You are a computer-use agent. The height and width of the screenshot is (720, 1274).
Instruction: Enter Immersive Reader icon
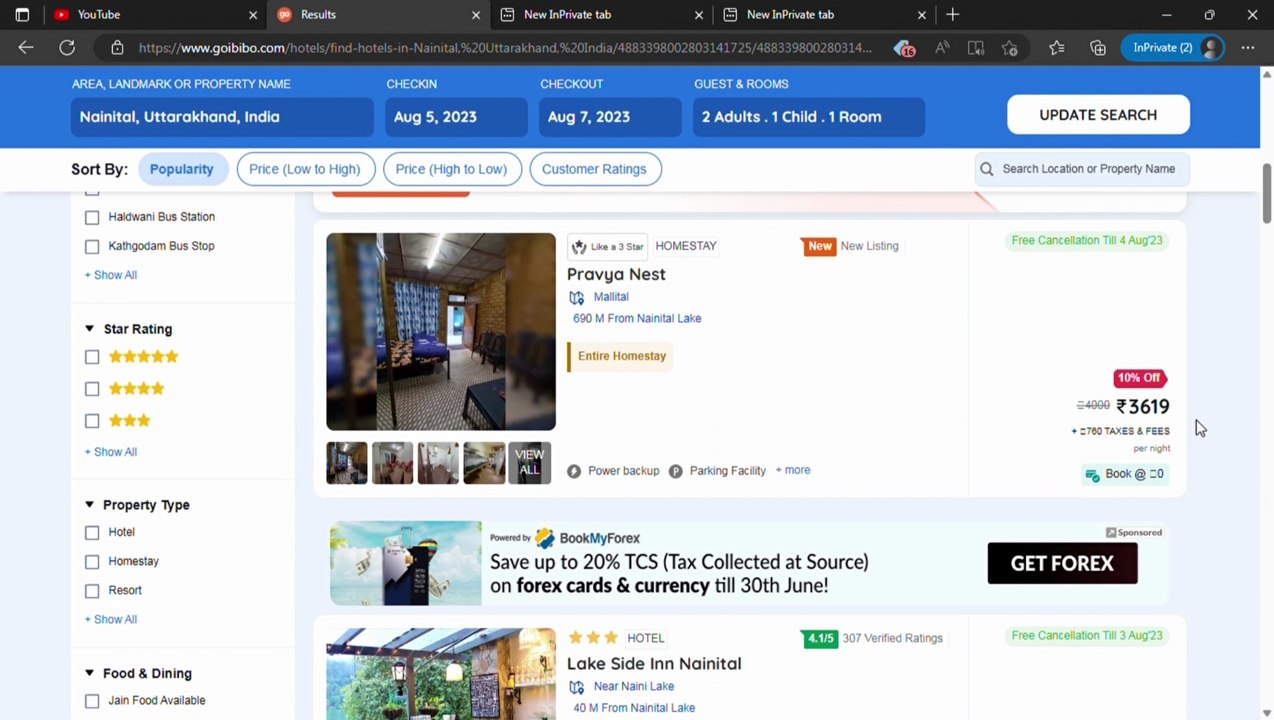coord(976,47)
